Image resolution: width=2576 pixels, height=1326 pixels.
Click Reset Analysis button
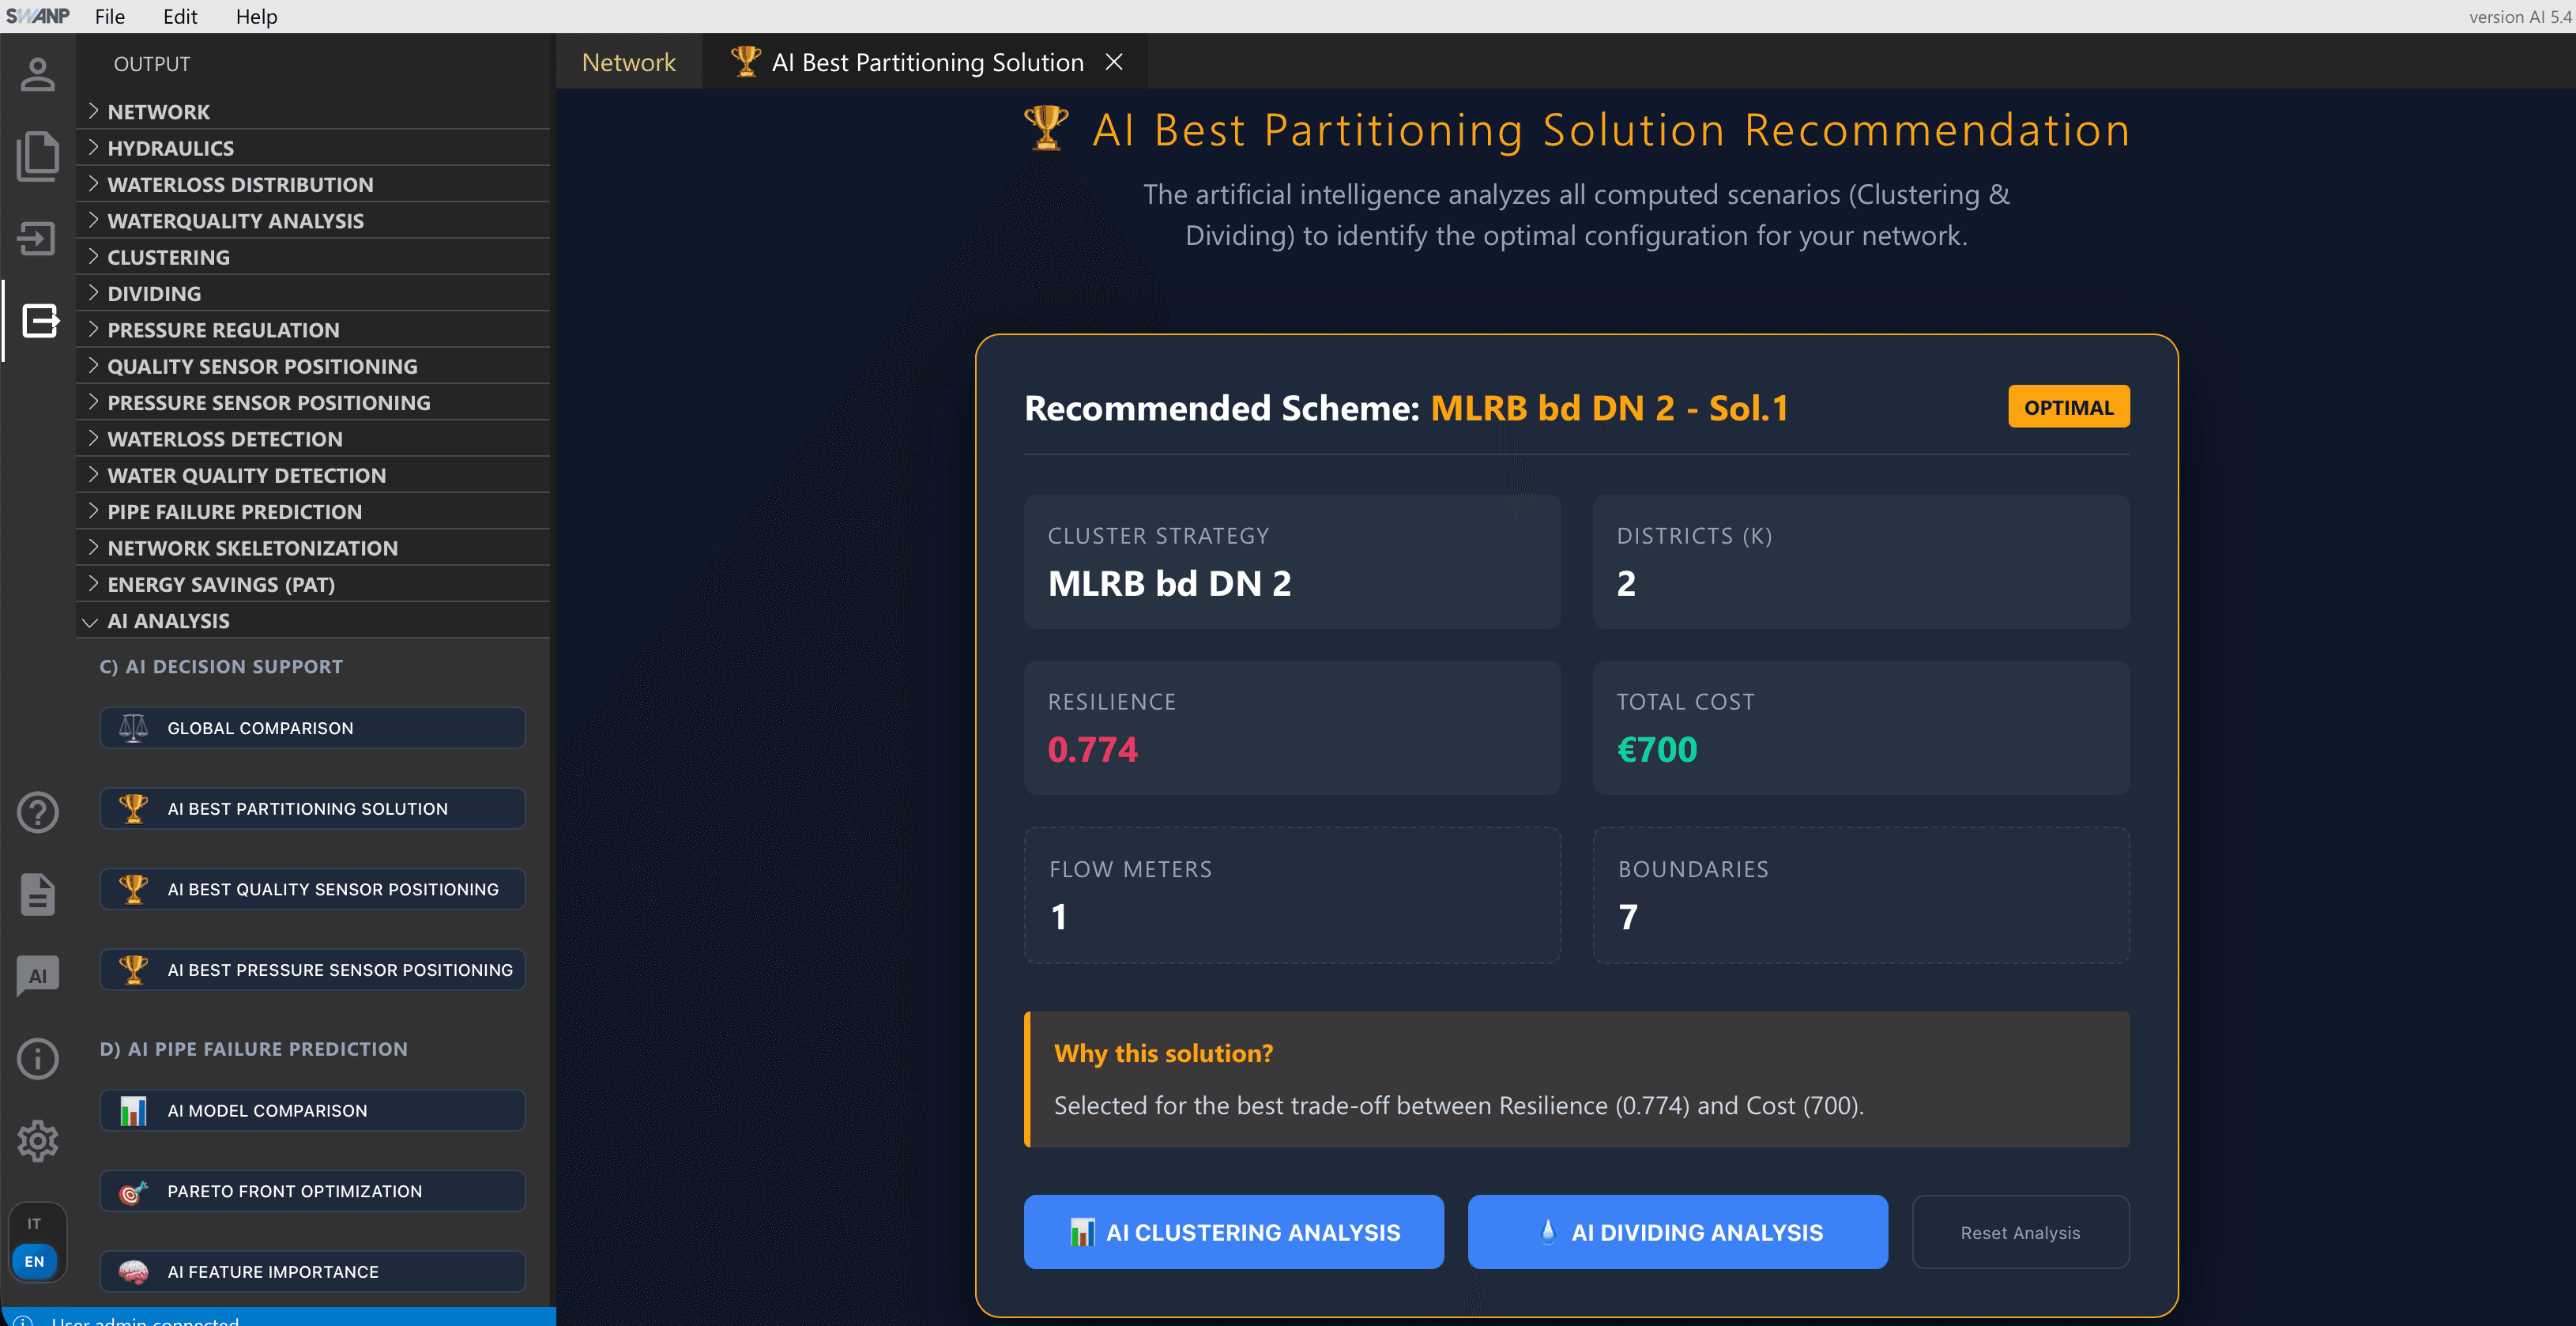(x=2020, y=1232)
